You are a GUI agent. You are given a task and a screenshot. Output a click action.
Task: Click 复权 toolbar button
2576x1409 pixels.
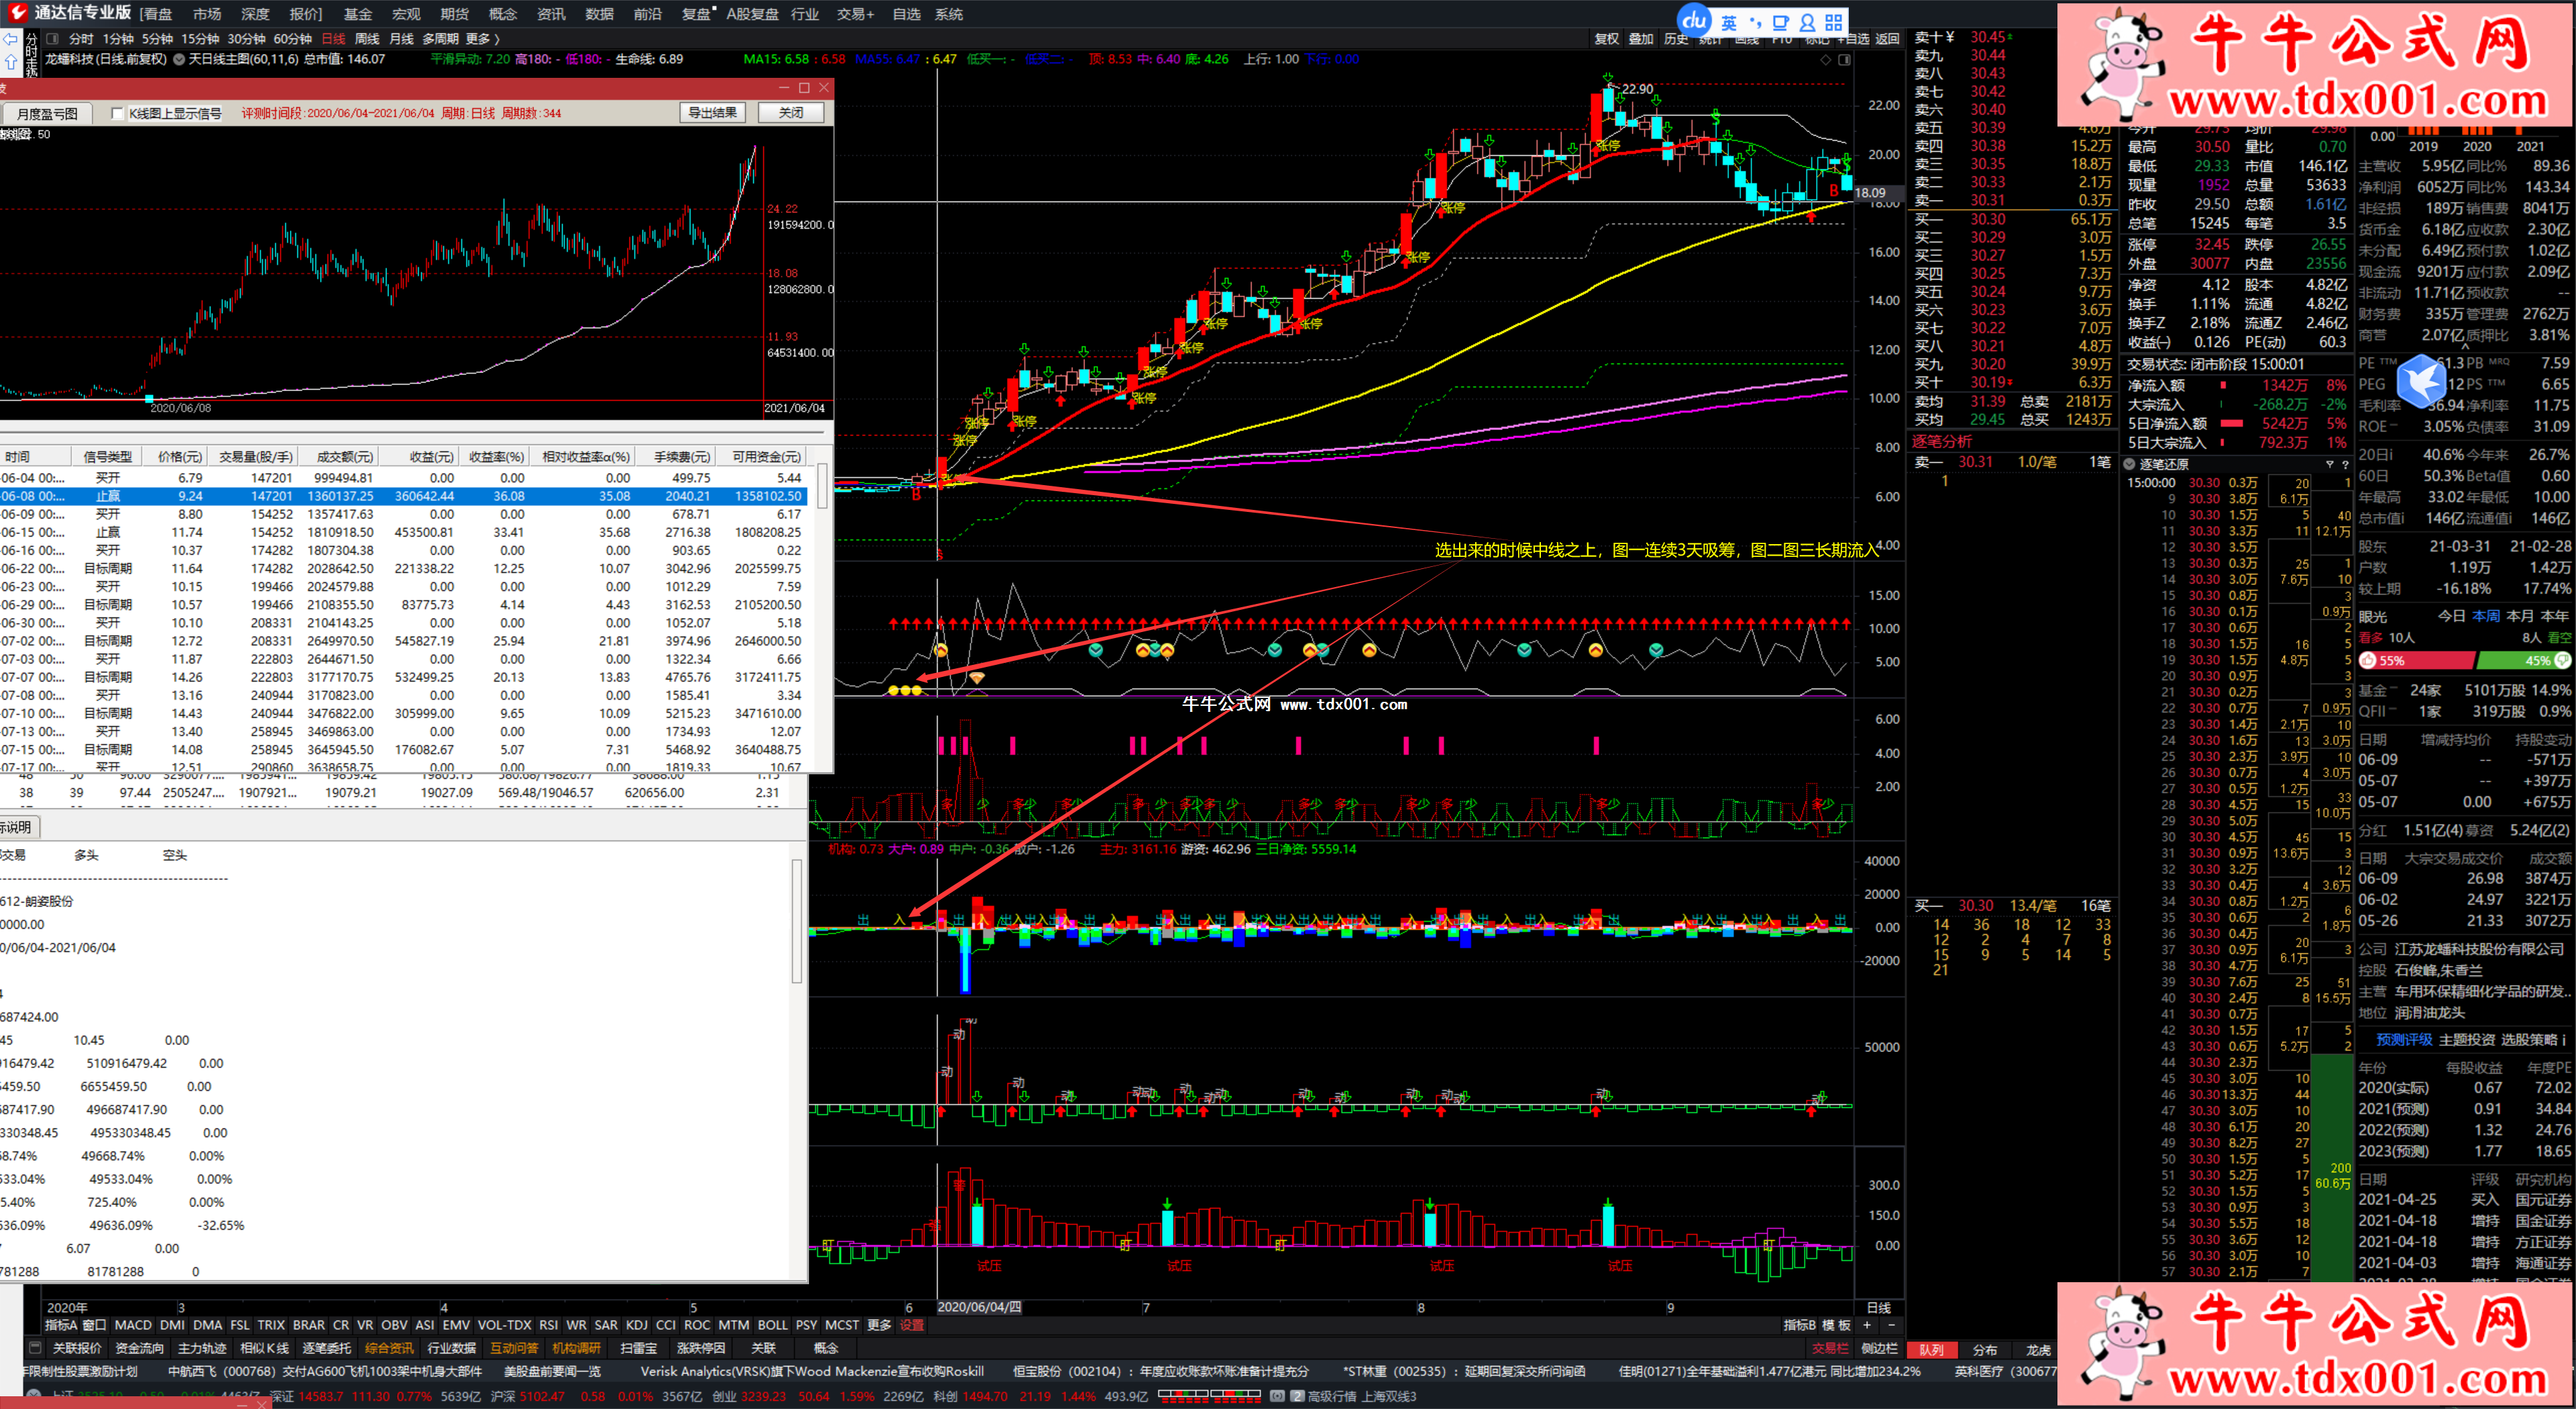pos(1606,39)
